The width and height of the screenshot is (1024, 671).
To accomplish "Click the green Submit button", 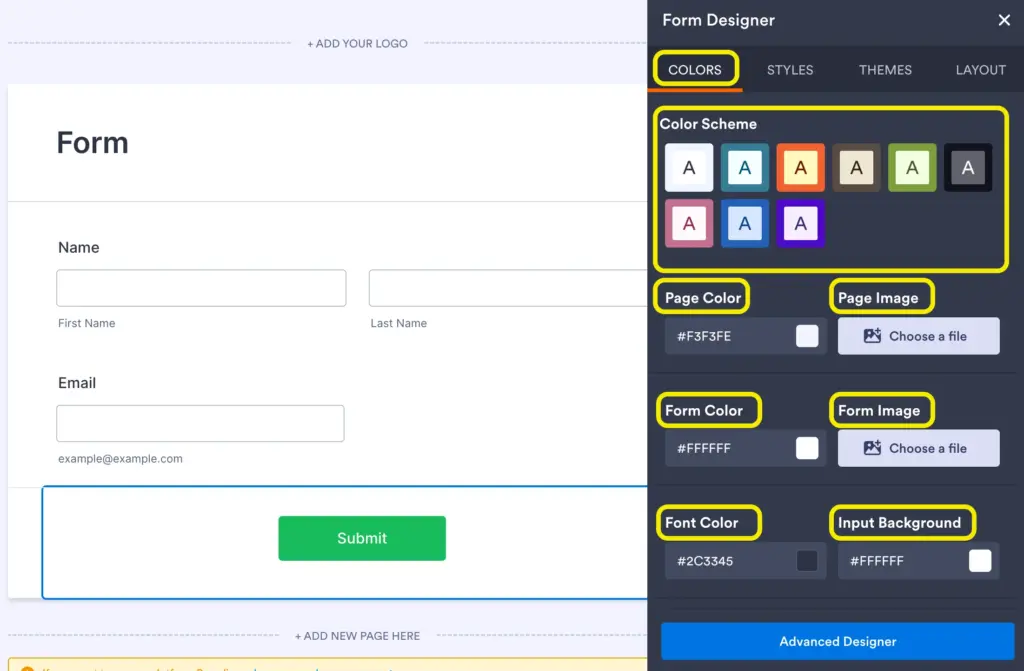I will [362, 538].
